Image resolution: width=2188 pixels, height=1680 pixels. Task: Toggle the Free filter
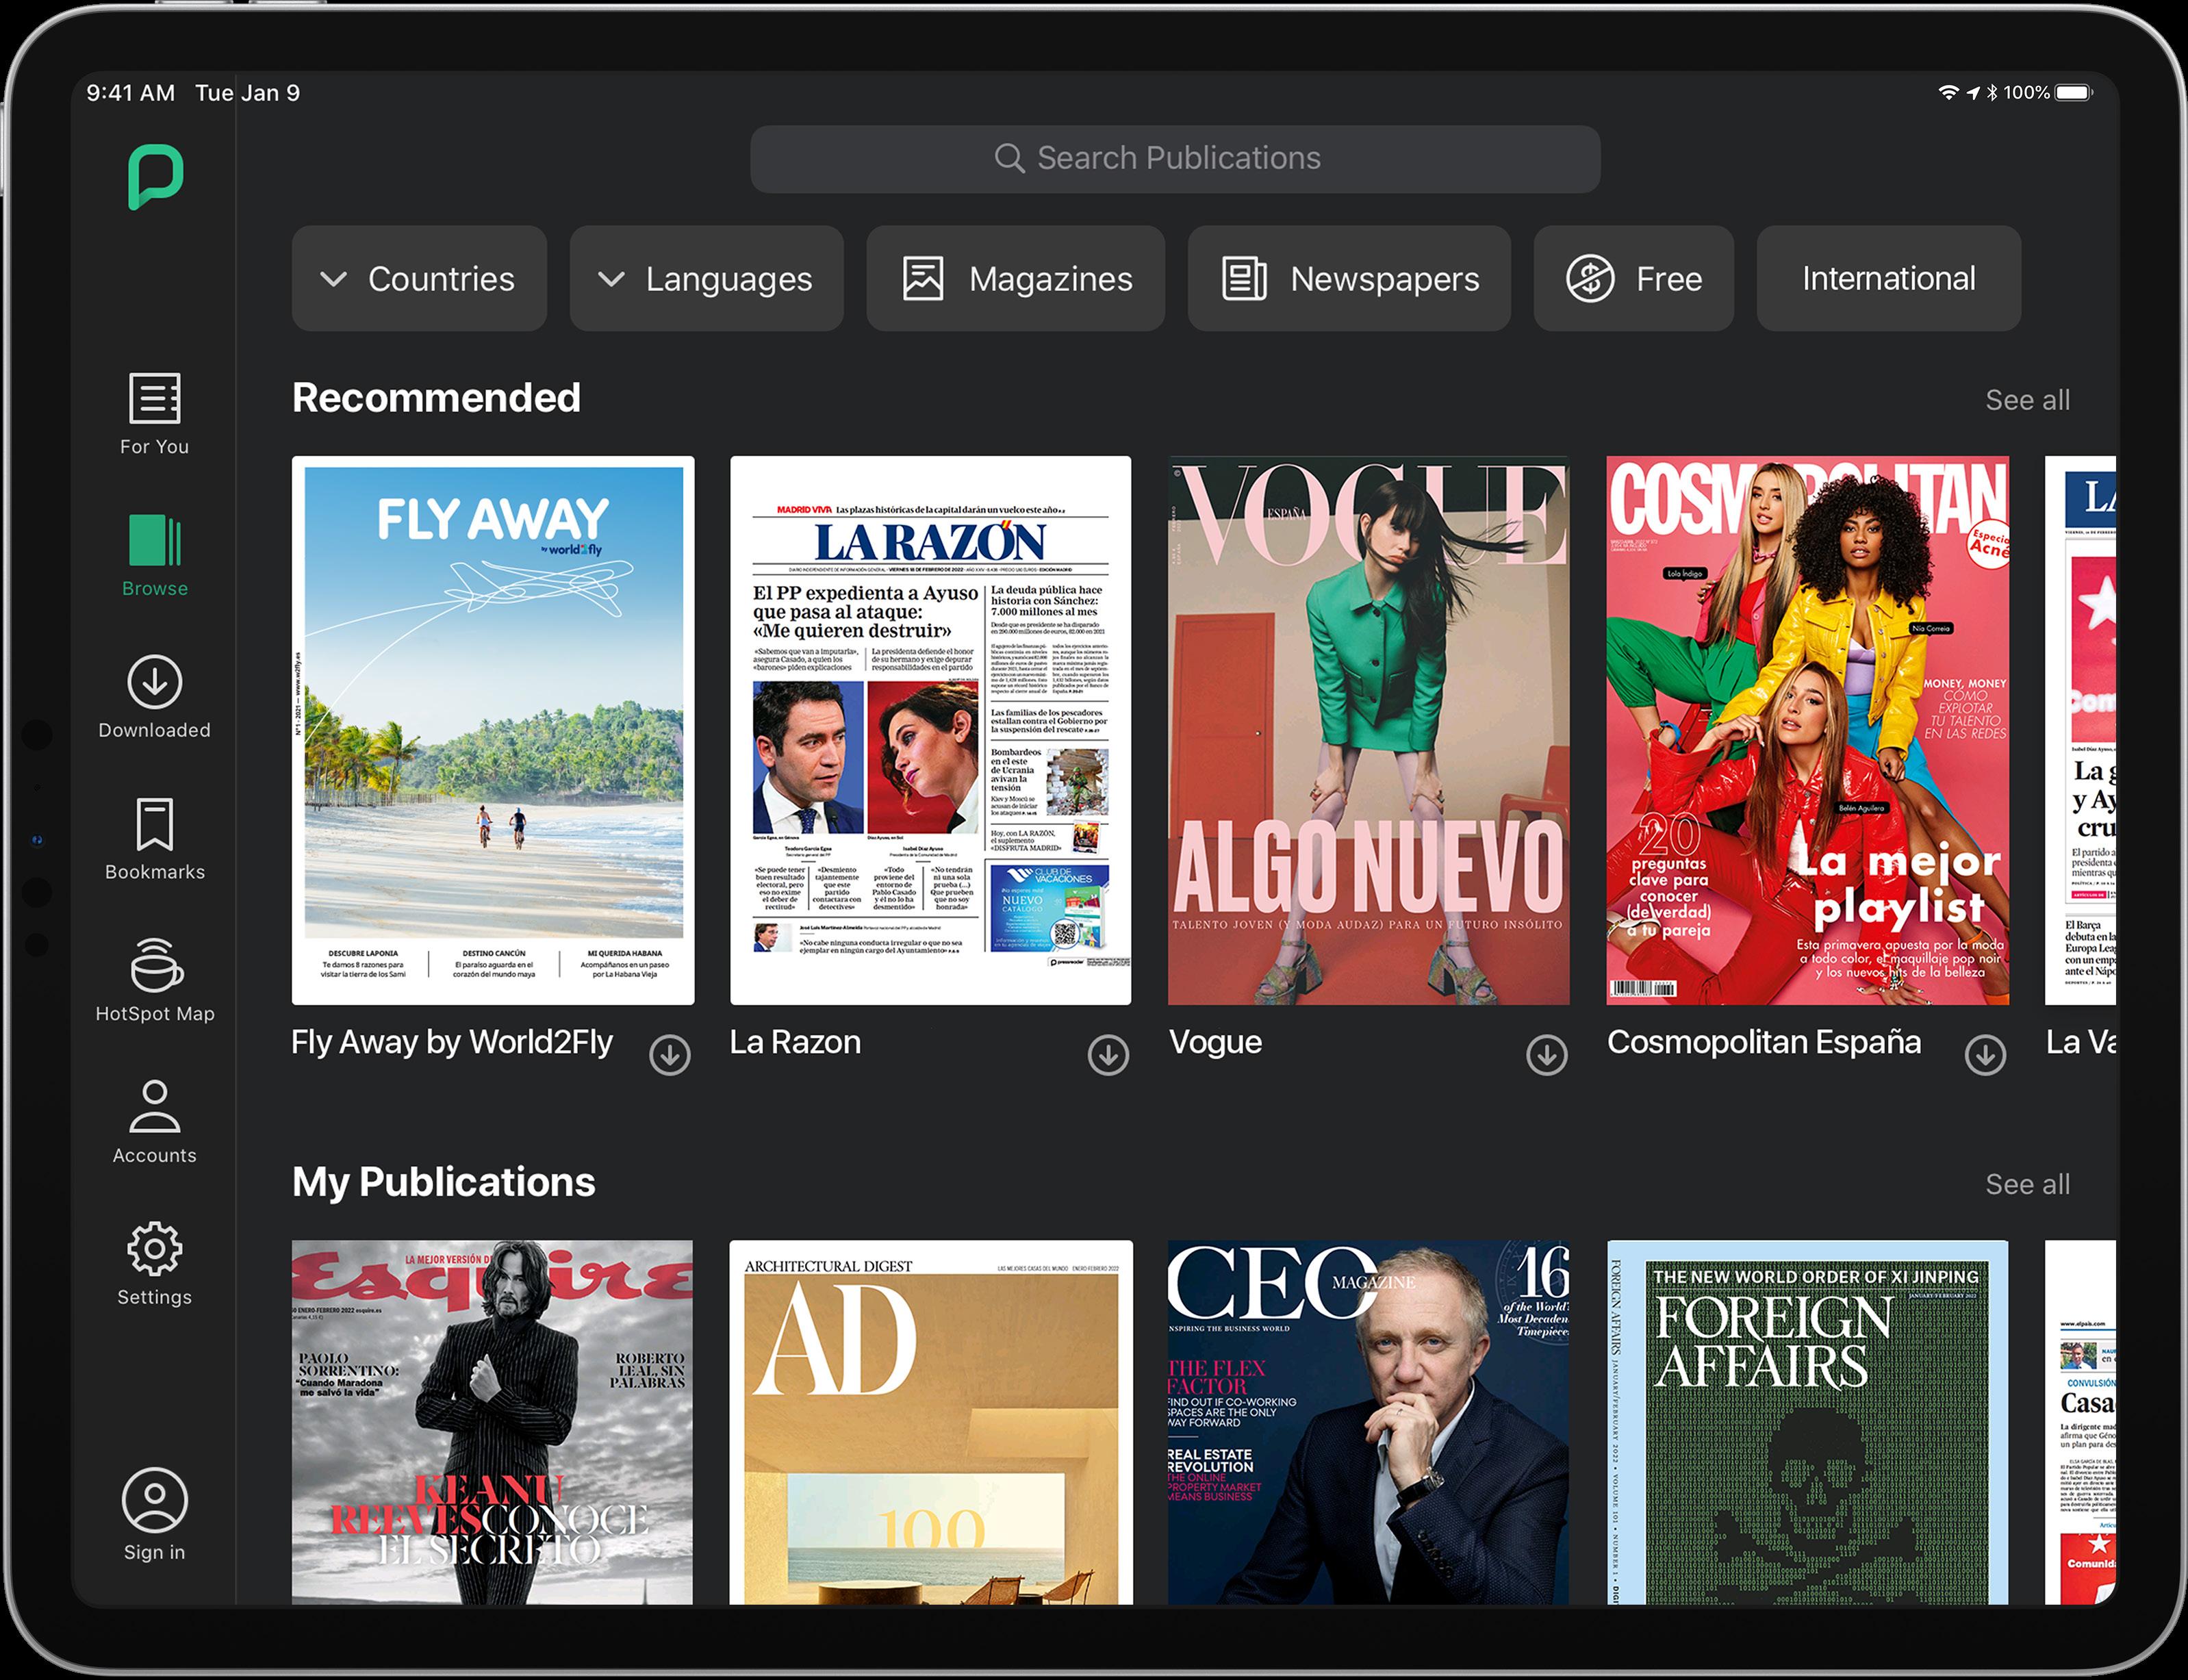click(1633, 278)
